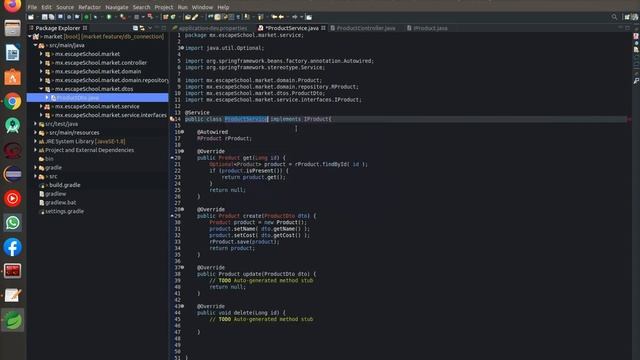640x360 pixels.
Task: Toggle the code fold at line 19 @Override
Action: (182, 151)
